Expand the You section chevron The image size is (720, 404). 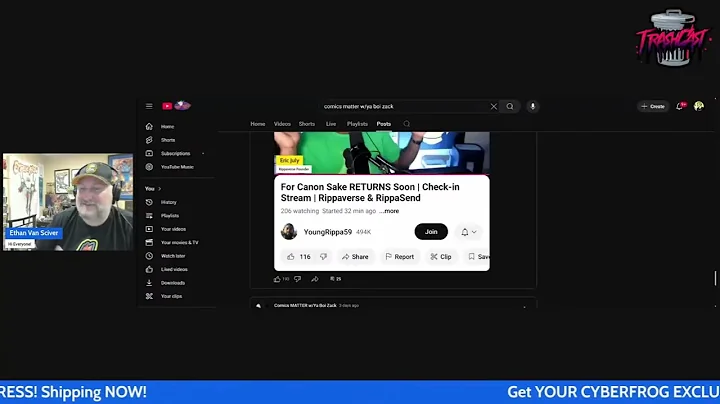[160, 189]
